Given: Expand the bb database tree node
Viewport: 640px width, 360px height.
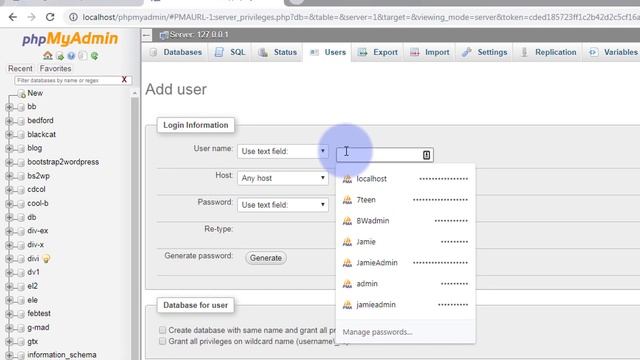Looking at the screenshot, I should tap(9, 107).
